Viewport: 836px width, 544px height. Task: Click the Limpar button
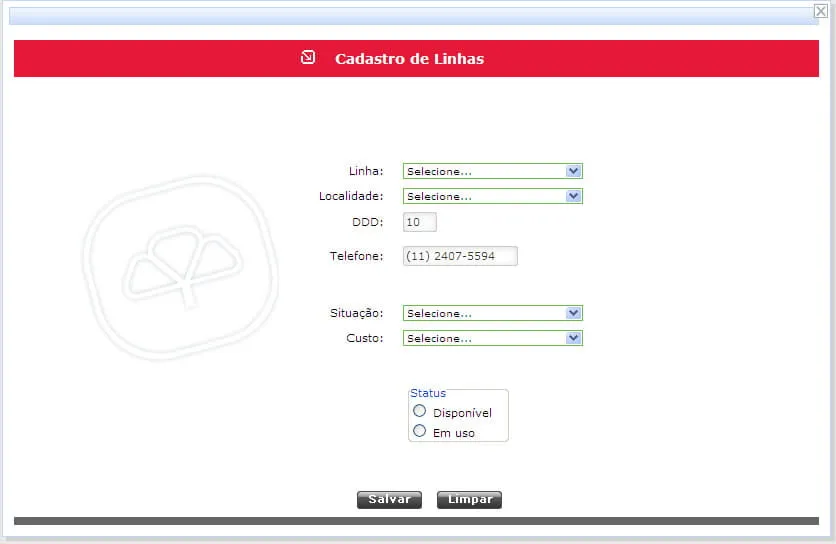(x=469, y=500)
